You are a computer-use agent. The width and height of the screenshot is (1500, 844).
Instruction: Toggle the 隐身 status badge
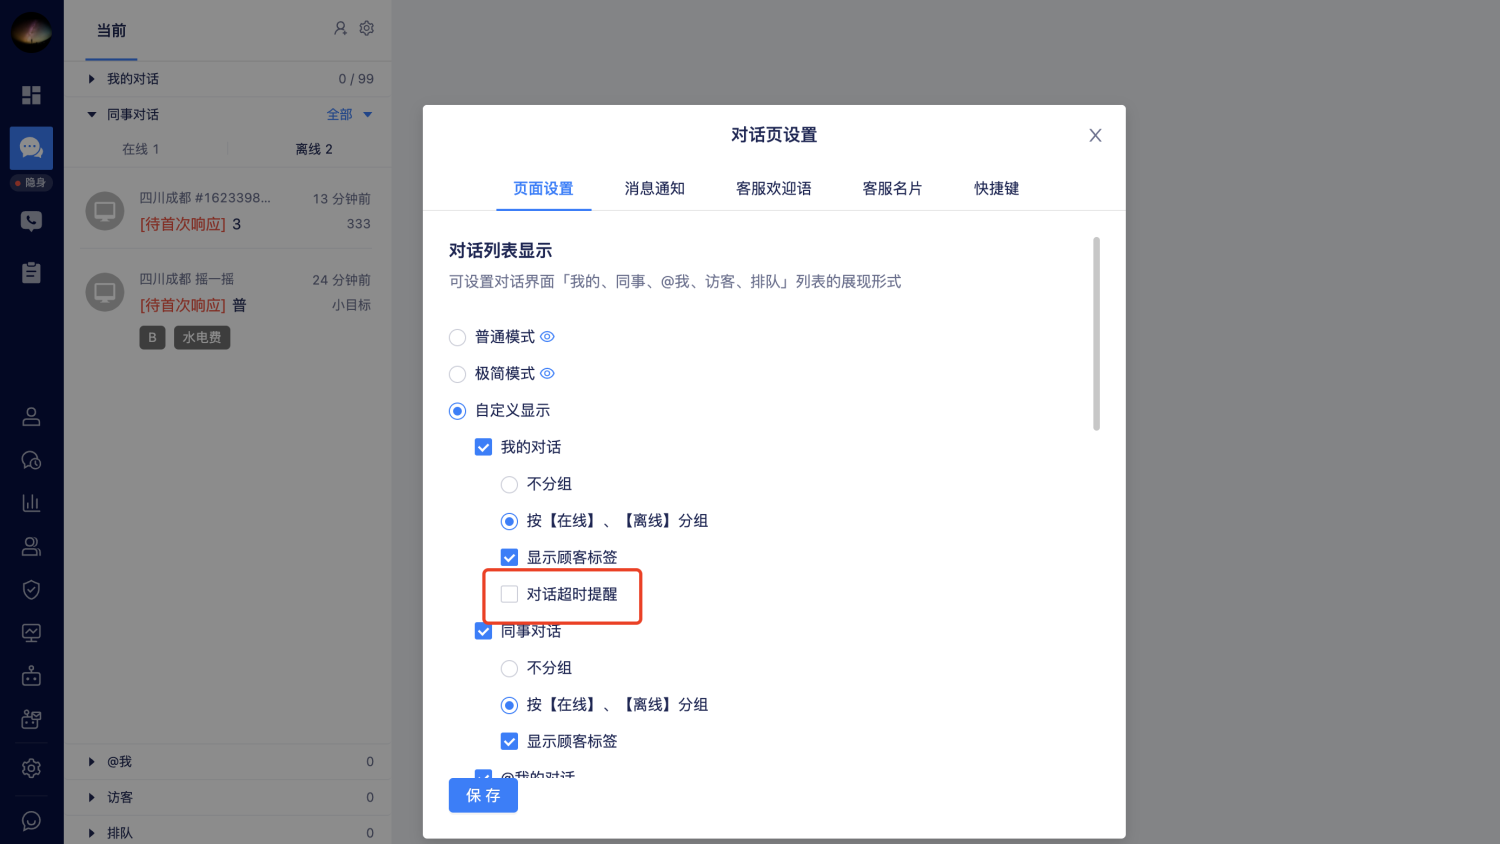coord(31,183)
